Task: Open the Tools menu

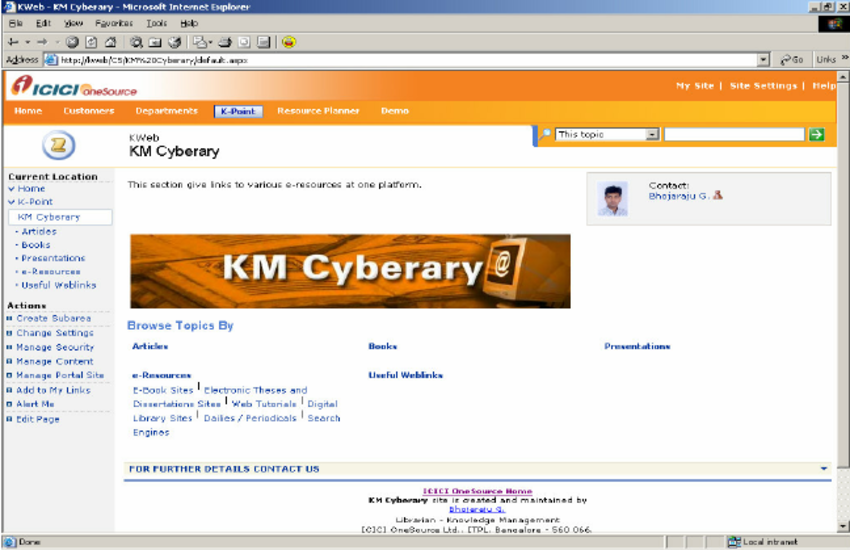Action: (x=157, y=23)
